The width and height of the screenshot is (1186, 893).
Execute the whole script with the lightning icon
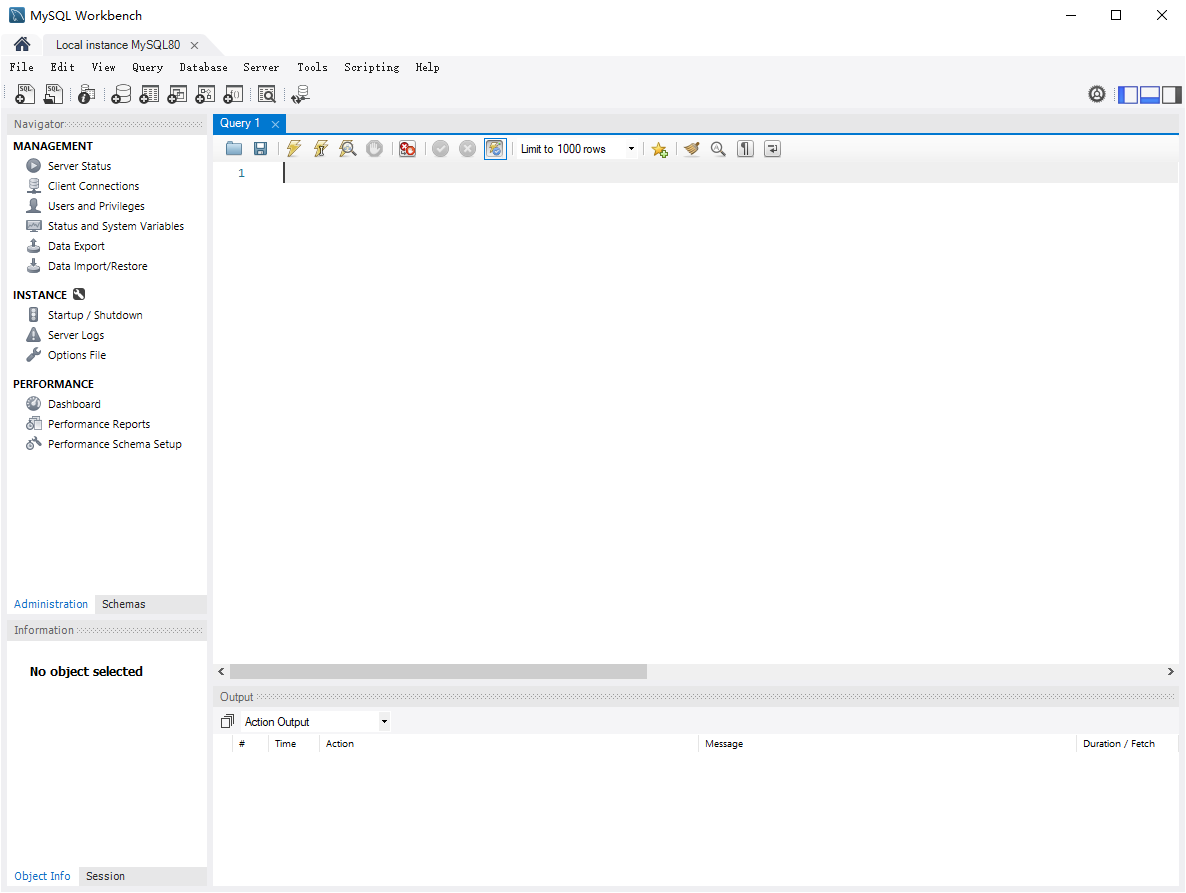(293, 149)
